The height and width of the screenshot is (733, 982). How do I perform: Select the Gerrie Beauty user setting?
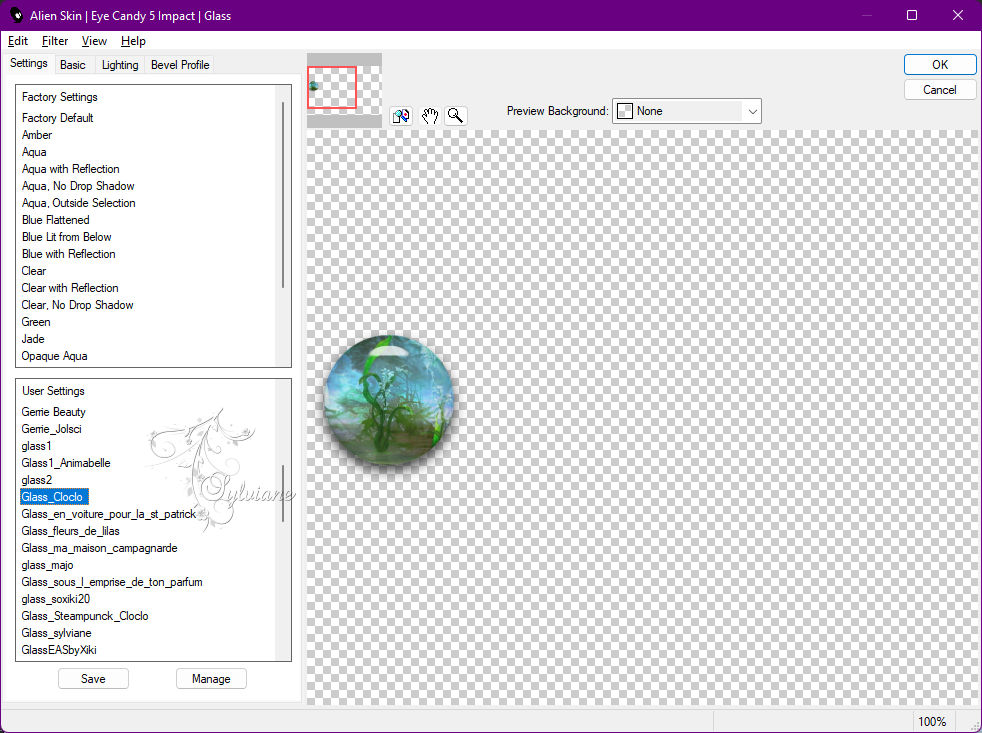coord(53,412)
